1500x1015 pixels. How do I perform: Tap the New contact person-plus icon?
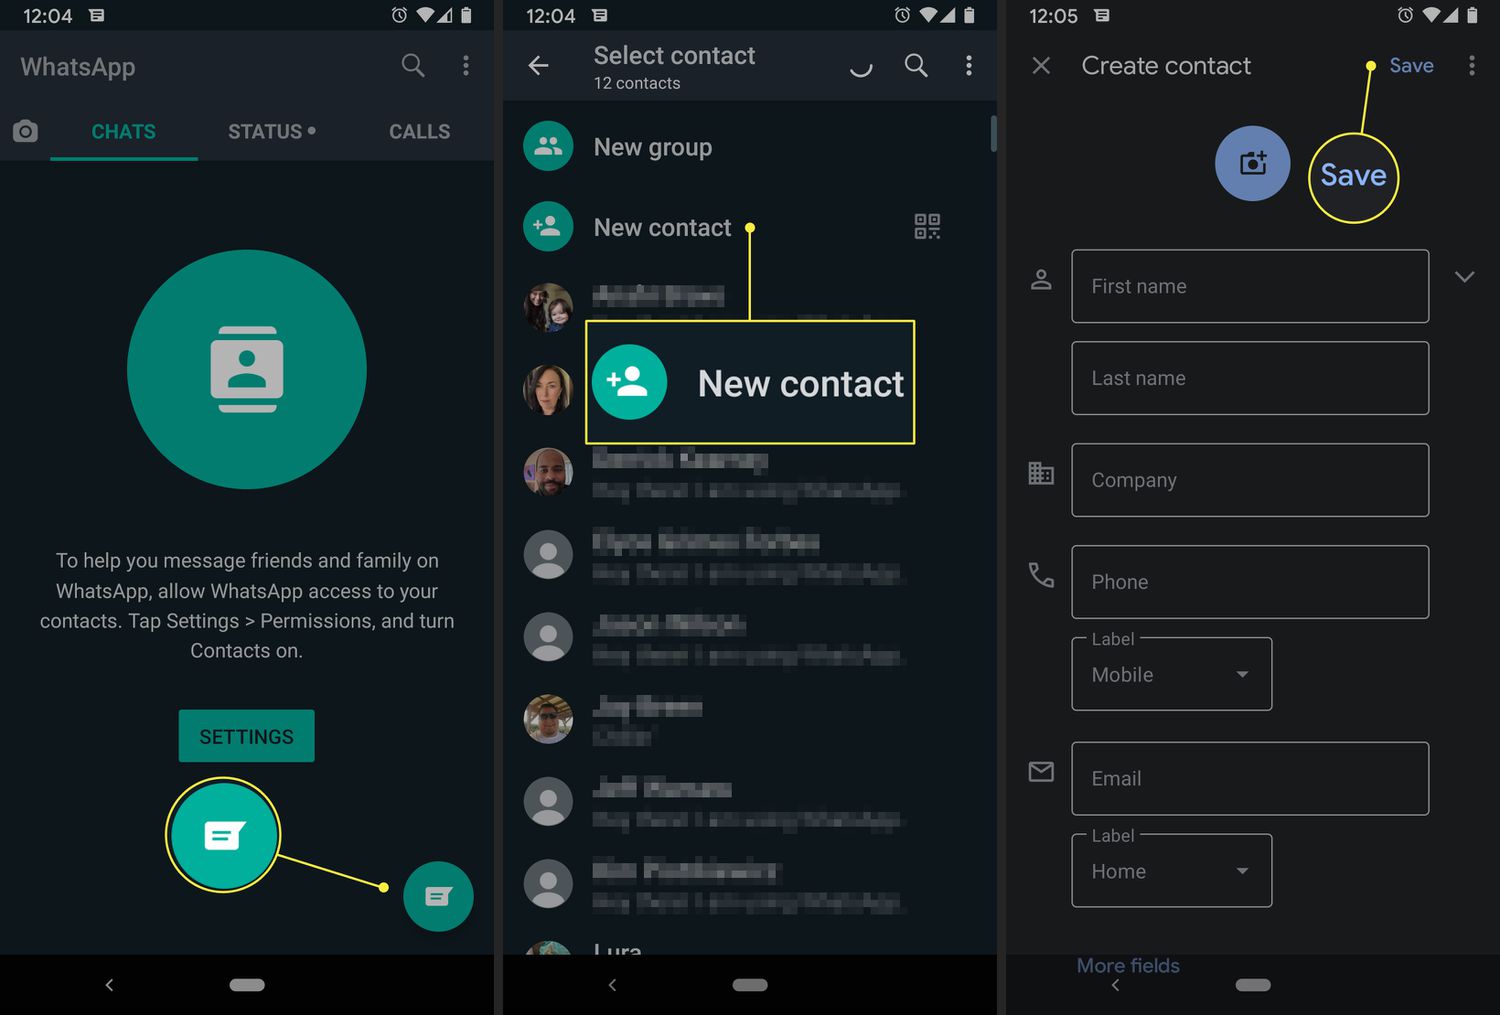548,227
